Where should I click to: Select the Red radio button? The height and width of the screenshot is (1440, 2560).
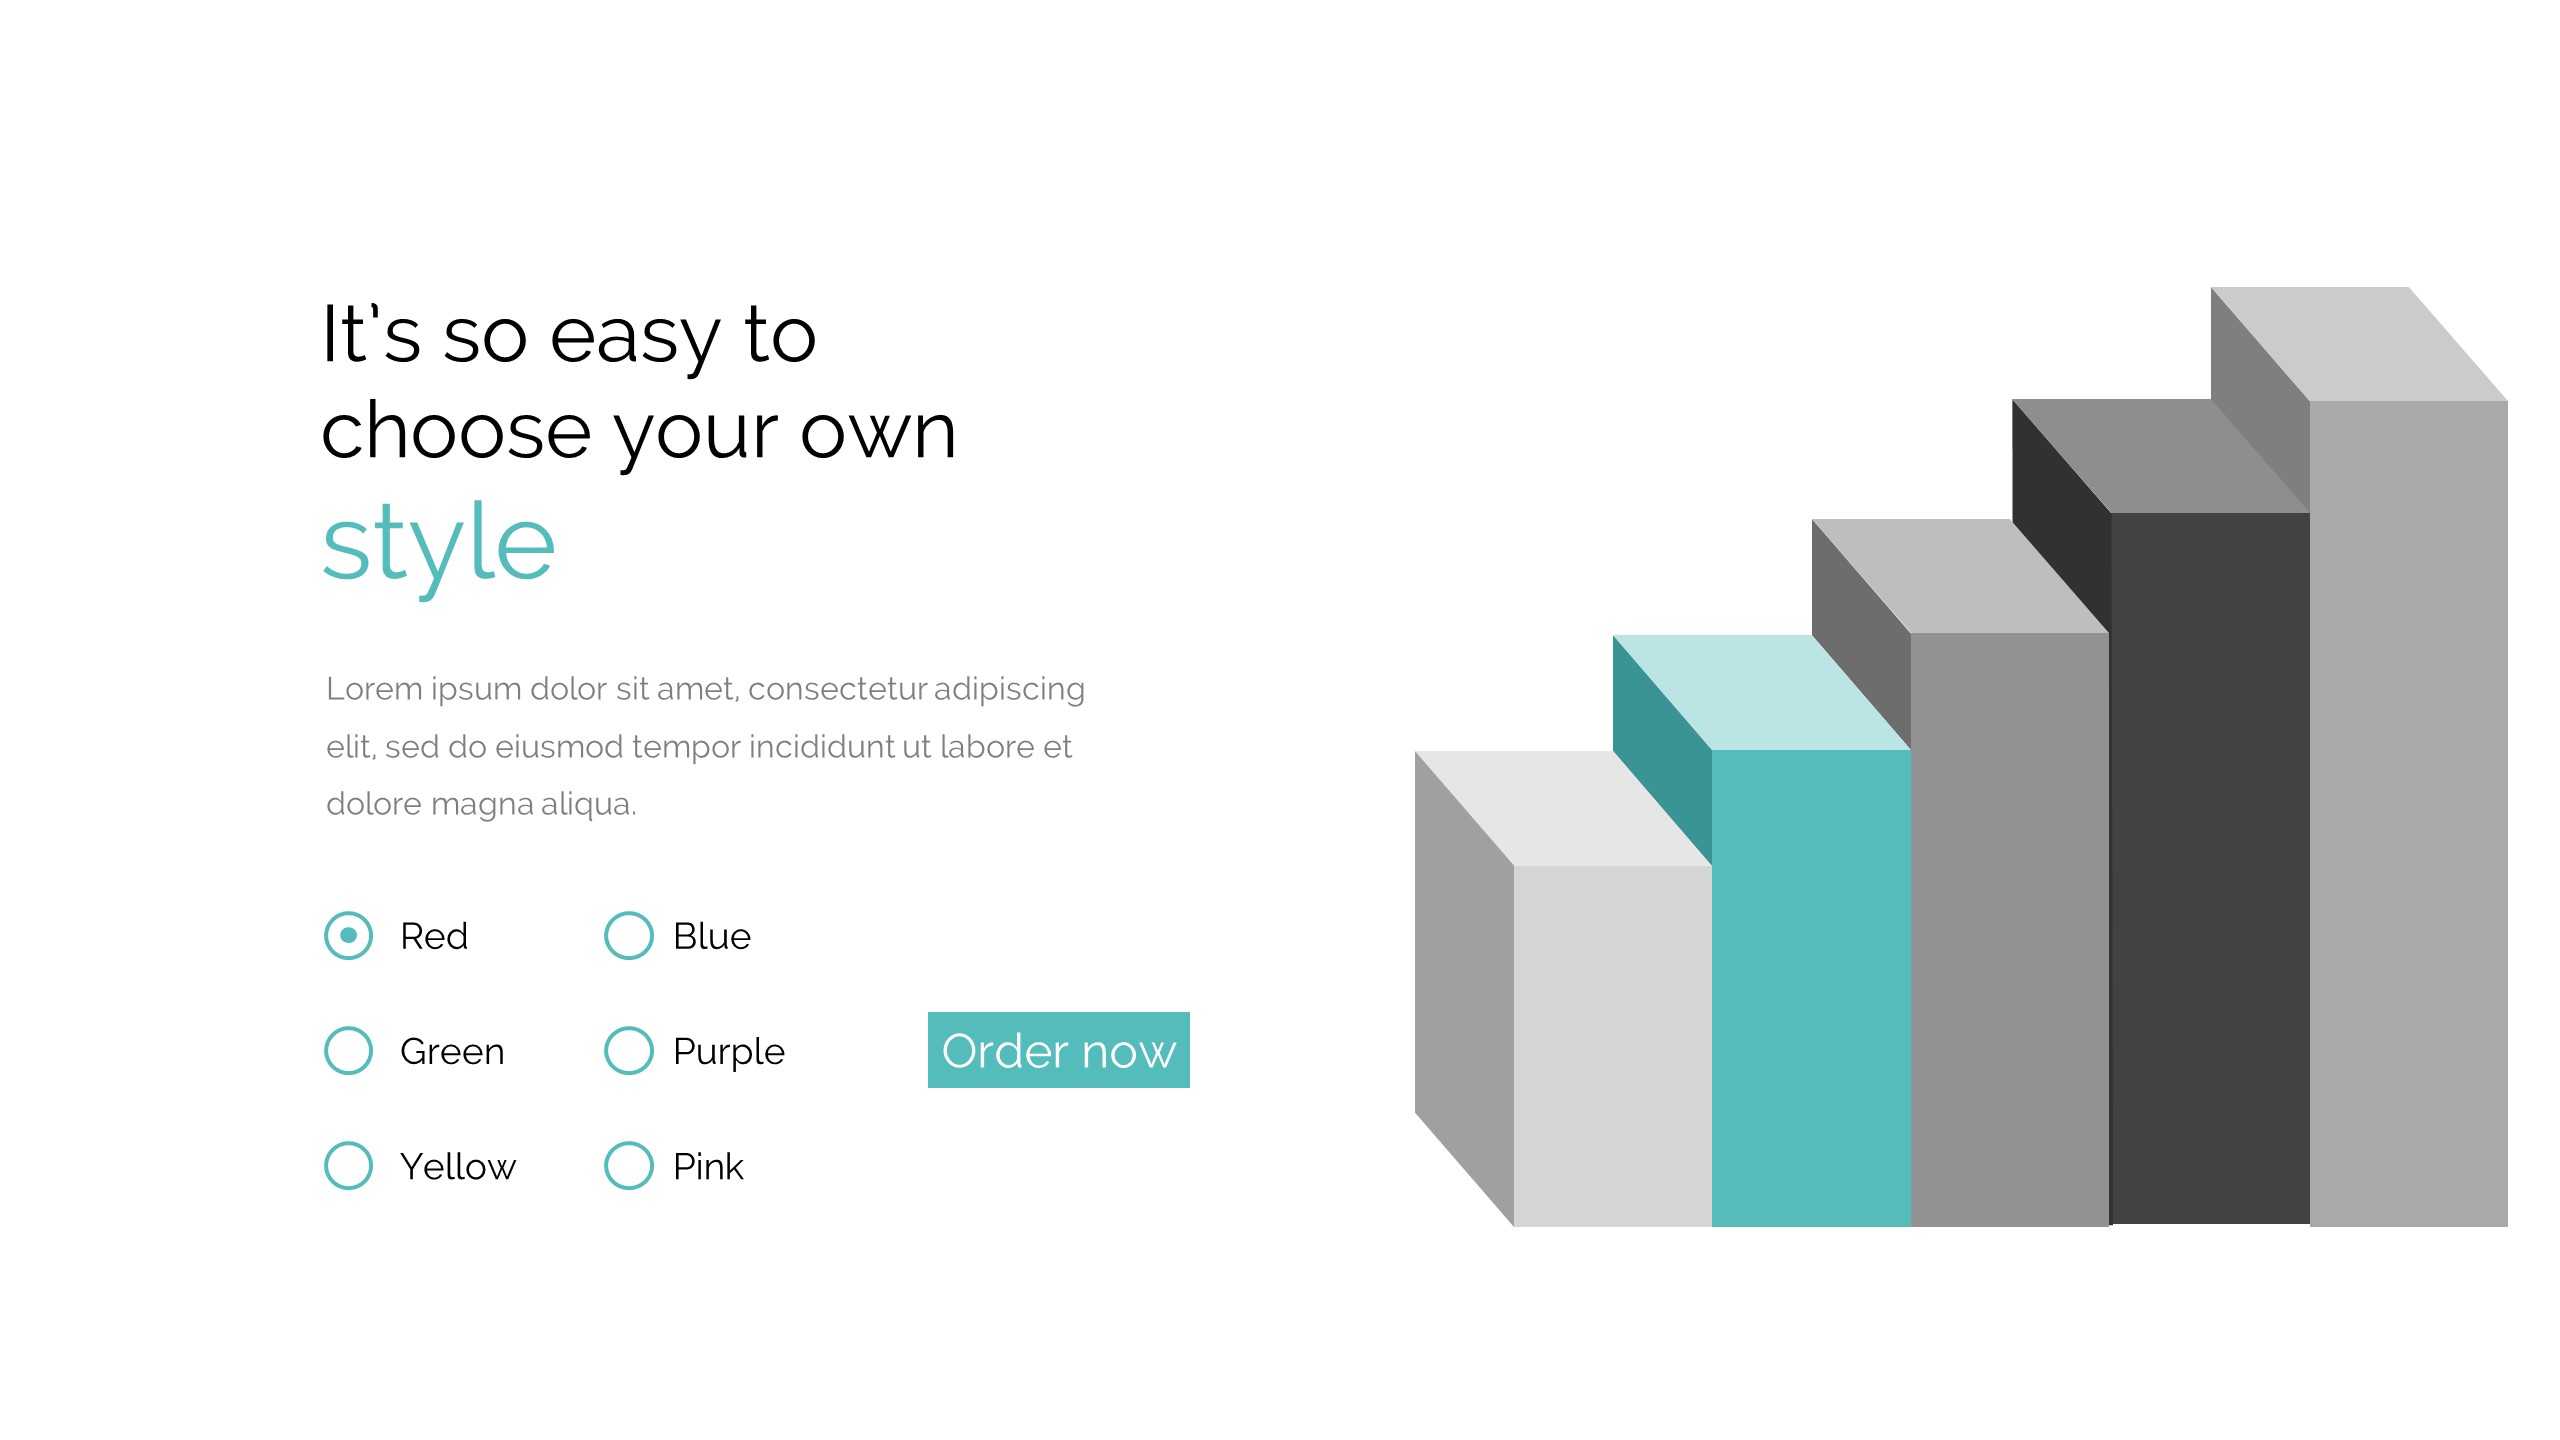click(348, 936)
